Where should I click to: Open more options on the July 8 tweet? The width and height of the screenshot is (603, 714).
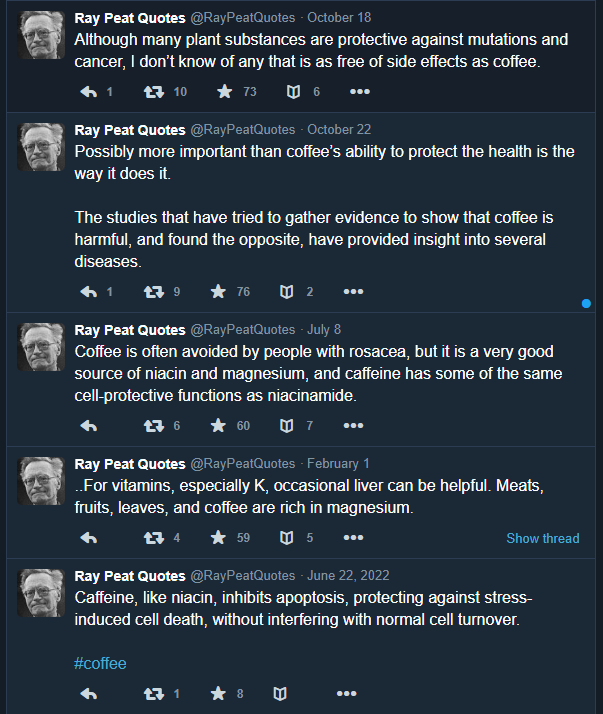[353, 425]
